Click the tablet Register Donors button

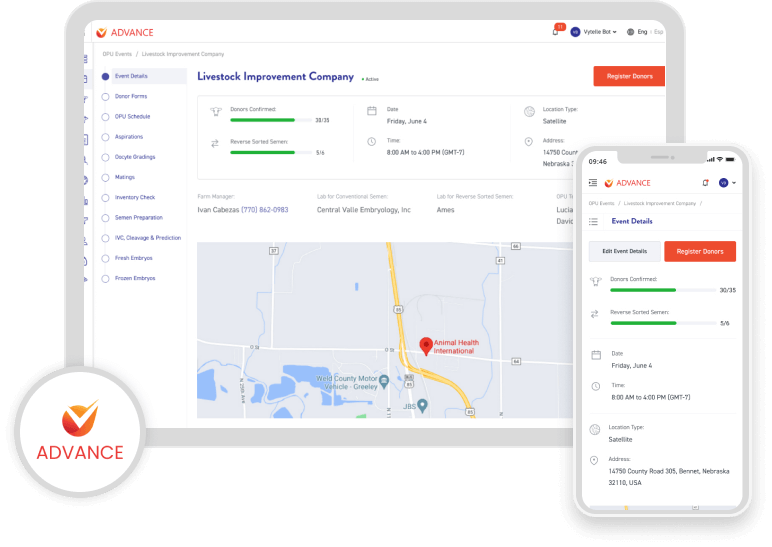(x=628, y=76)
